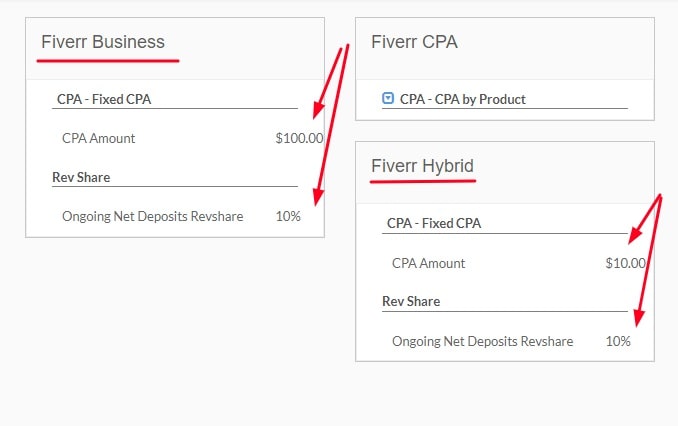Select CPA - Fixed CPA in Fiverr Business
This screenshot has width=678, height=426.
coord(104,99)
